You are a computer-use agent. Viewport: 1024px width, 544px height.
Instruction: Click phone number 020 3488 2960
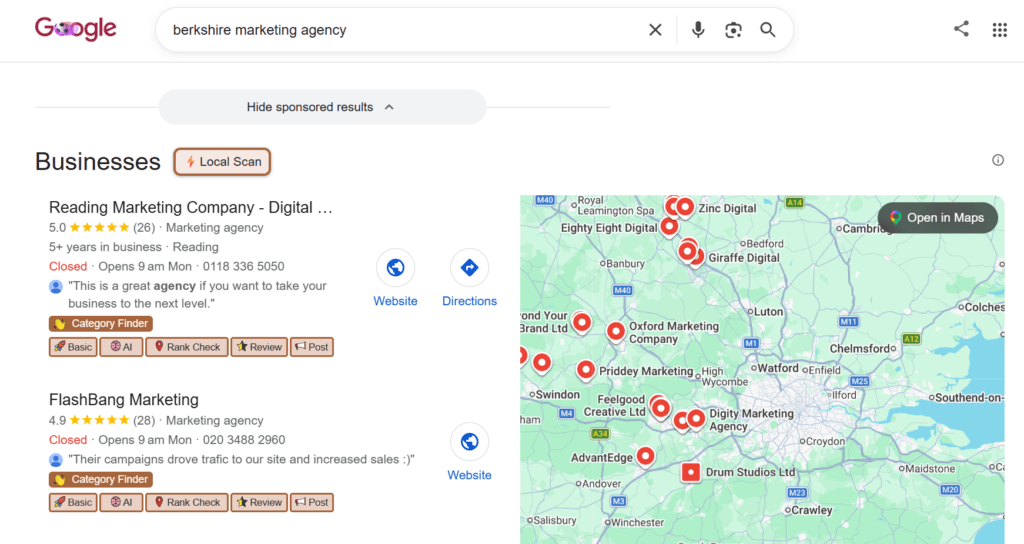[244, 440]
